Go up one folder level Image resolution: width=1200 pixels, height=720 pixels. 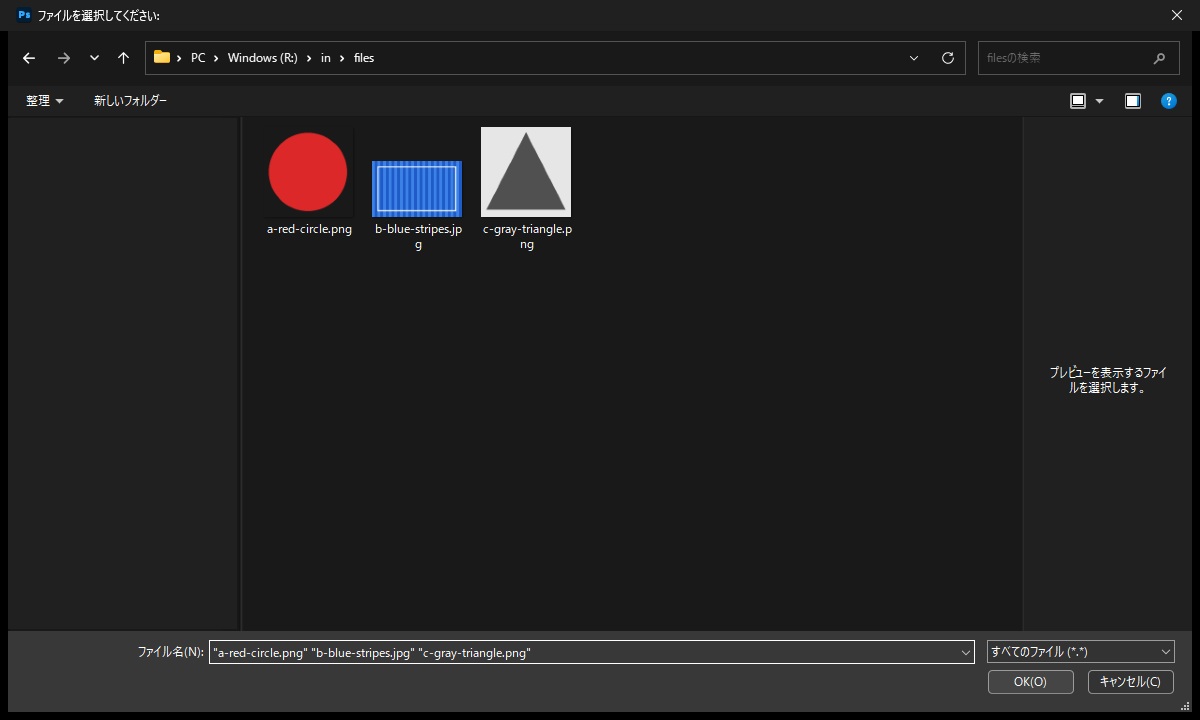[123, 58]
